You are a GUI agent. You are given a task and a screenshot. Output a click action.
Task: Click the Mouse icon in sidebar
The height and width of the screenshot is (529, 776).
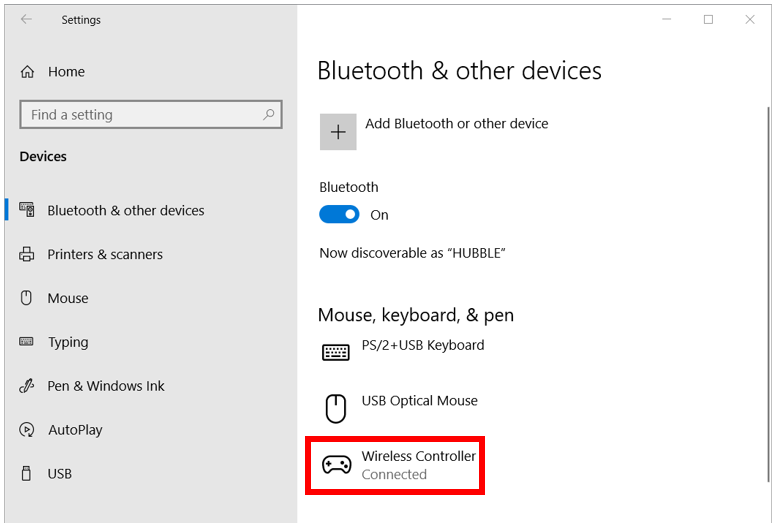pos(26,297)
